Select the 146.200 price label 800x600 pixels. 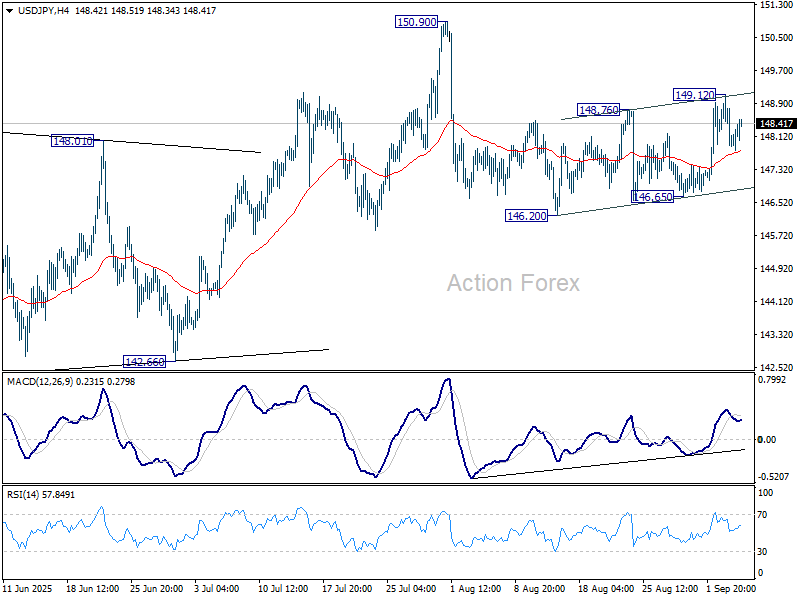pos(527,216)
